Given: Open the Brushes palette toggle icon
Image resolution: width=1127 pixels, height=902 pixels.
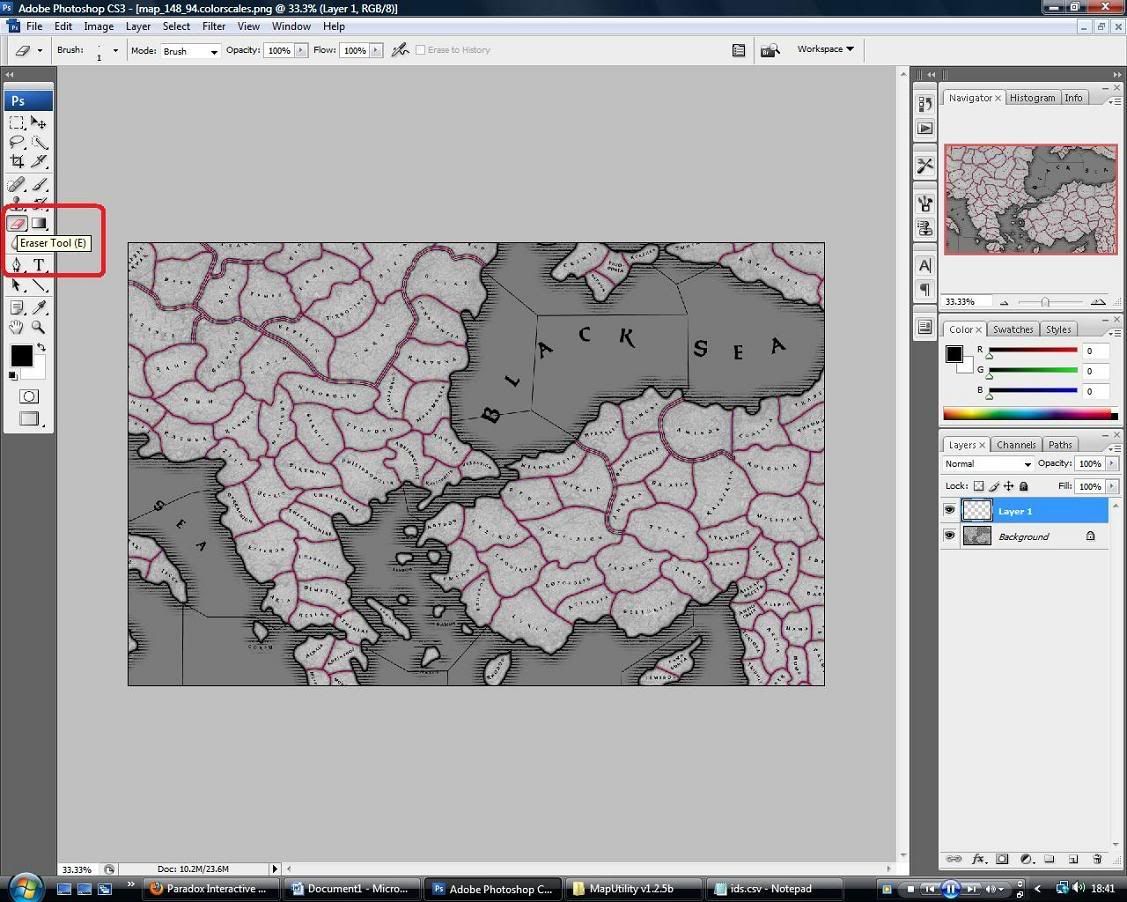Looking at the screenshot, I should click(x=738, y=50).
